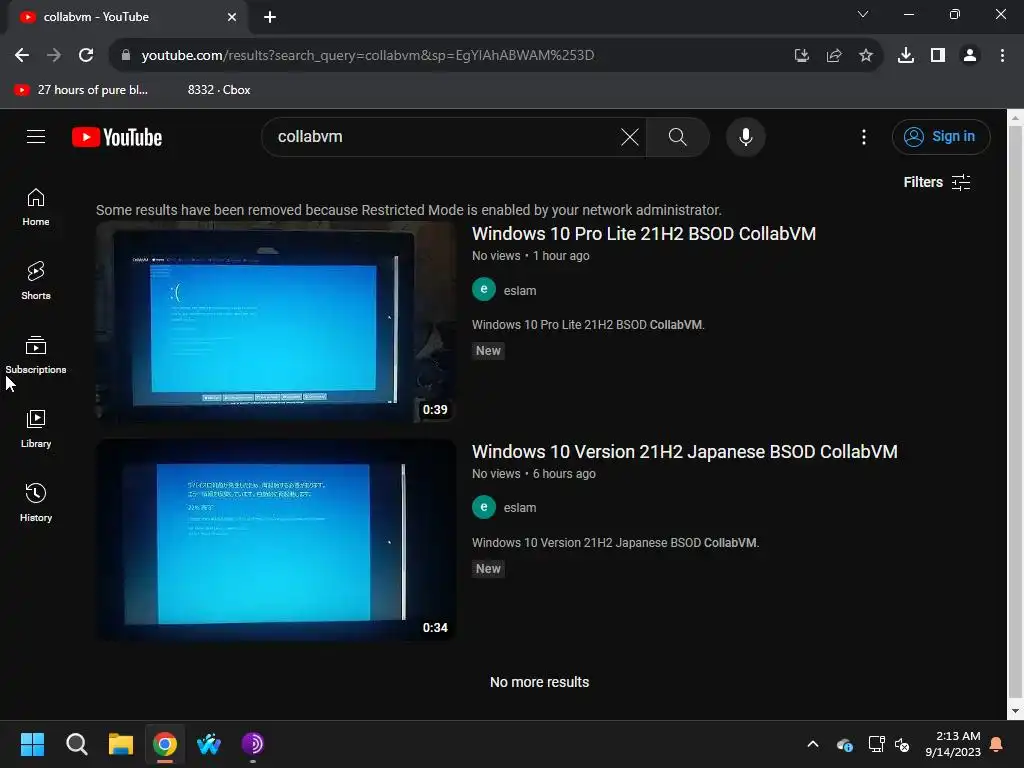Select the collabvm - YouTube tab
The width and height of the screenshot is (1024, 768).
click(126, 17)
